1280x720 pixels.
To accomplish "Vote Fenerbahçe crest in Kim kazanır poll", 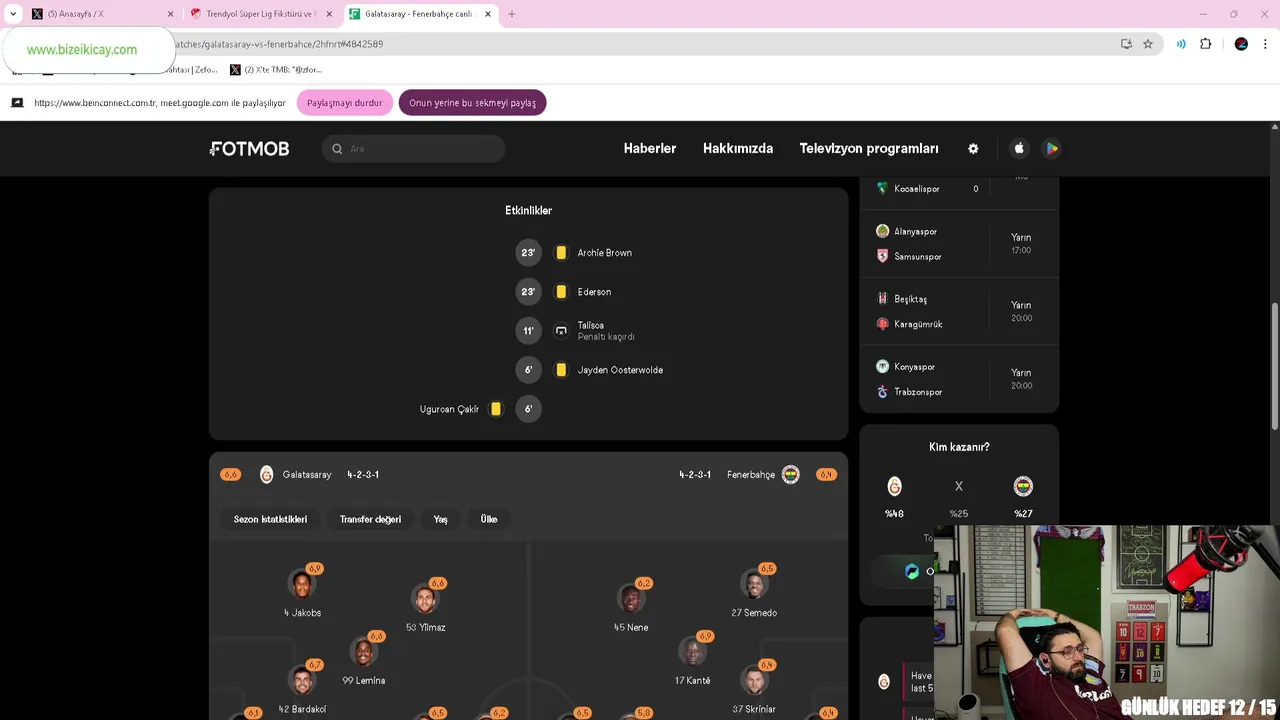I will pos(1023,487).
